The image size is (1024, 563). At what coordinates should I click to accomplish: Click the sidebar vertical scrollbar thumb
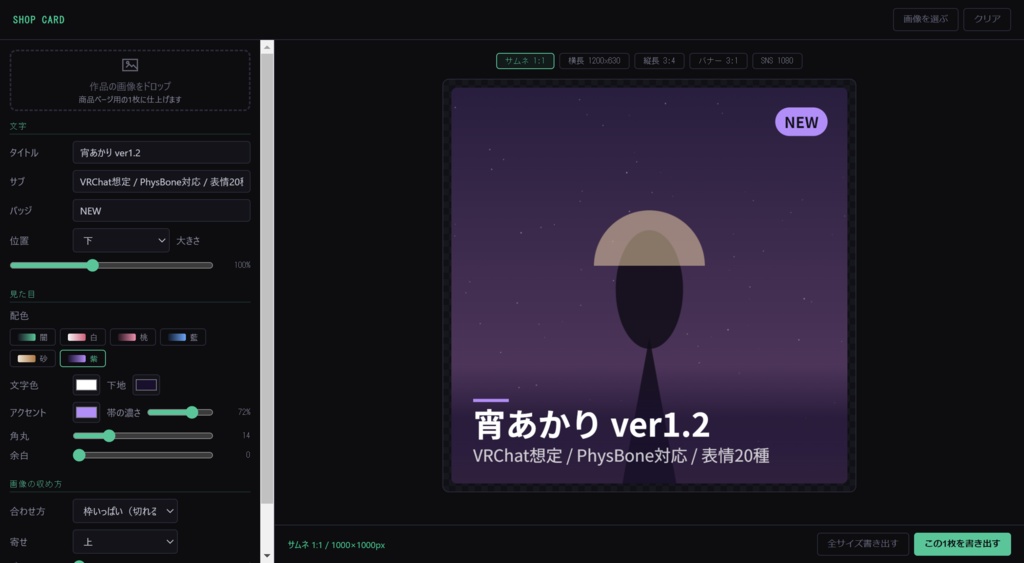click(267, 279)
